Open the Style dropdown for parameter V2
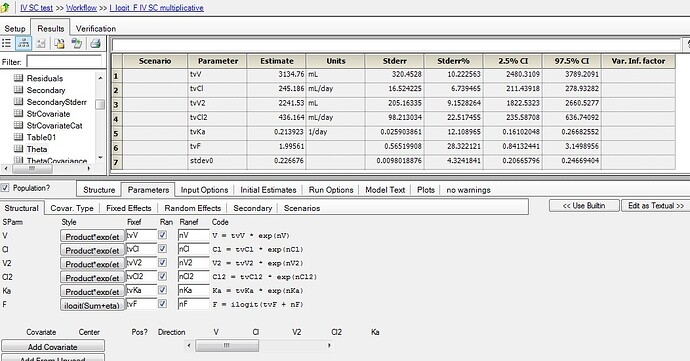This screenshot has width=690, height=361. pyautogui.click(x=92, y=263)
